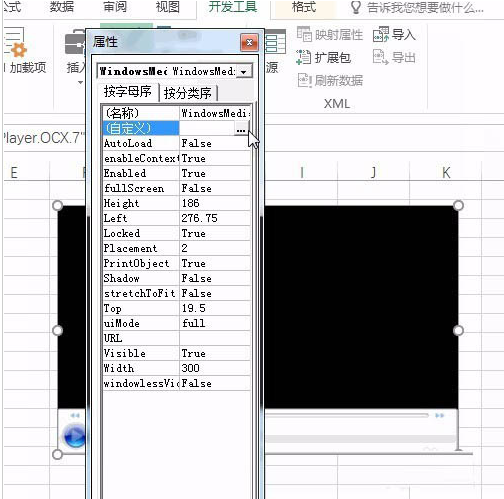504x499 pixels.
Task: Click the Map Properties label
Action: (x=339, y=35)
